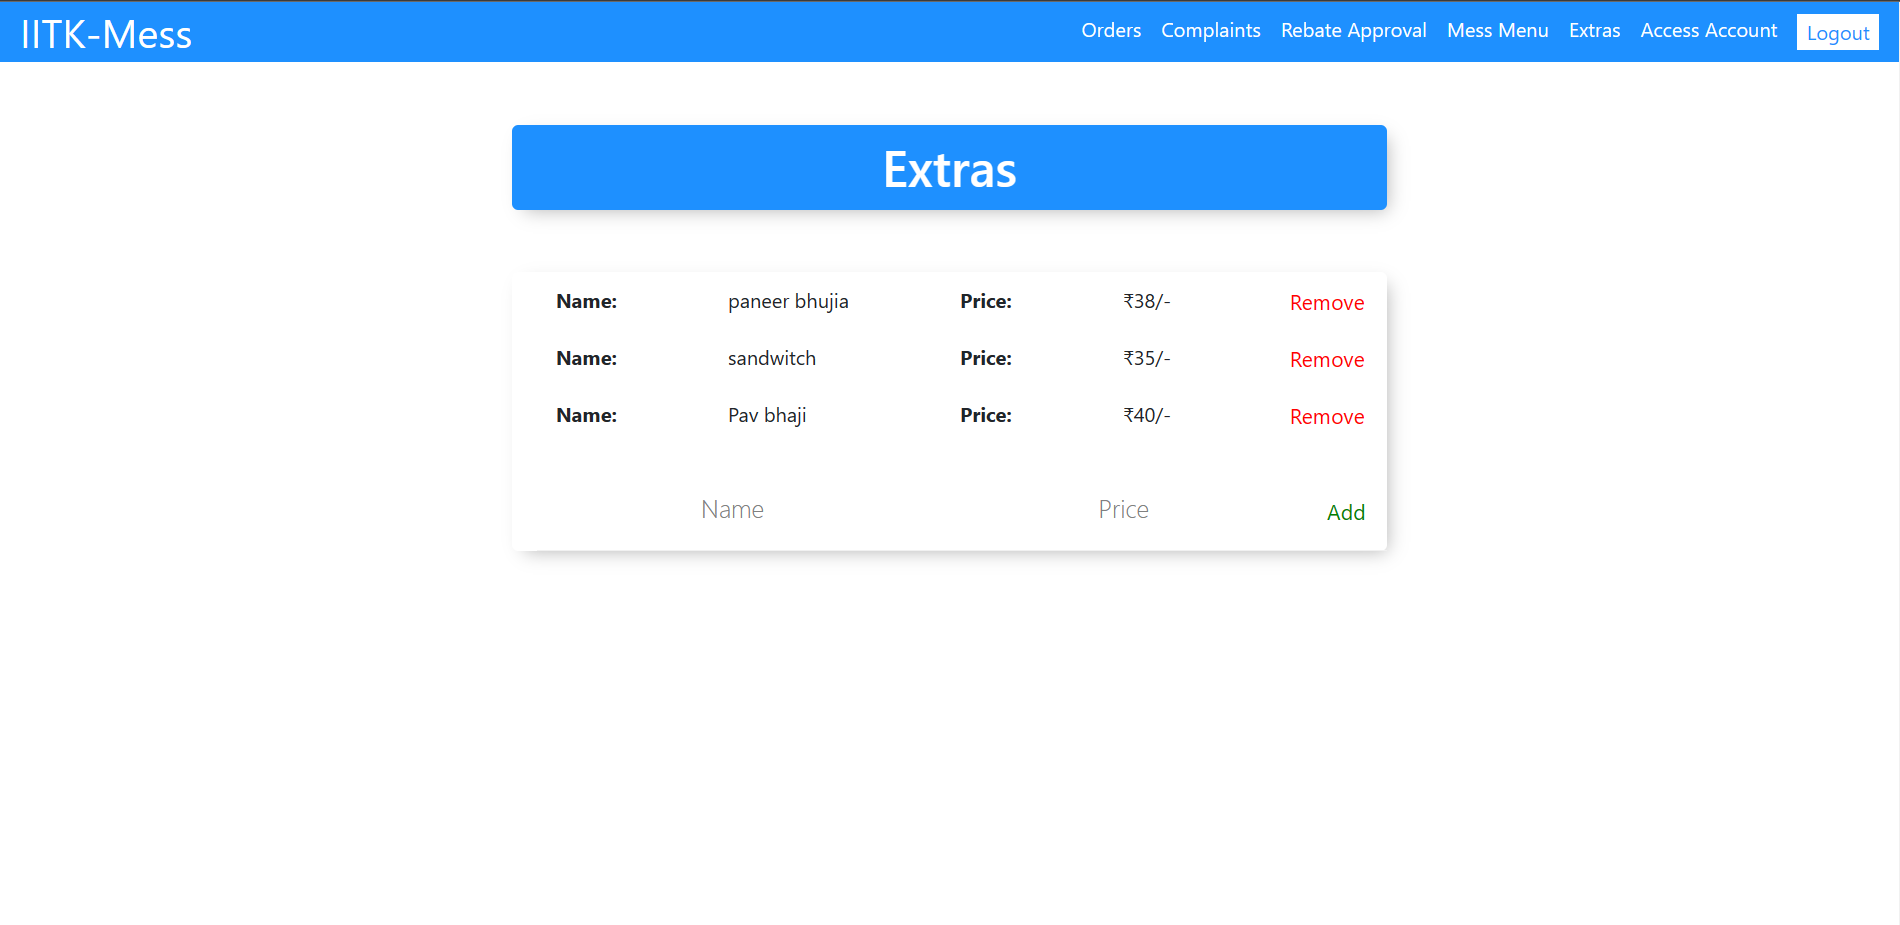Click the ₹38/- price of paneer bhujia
Image resolution: width=1900 pixels, height=925 pixels.
tap(1144, 301)
